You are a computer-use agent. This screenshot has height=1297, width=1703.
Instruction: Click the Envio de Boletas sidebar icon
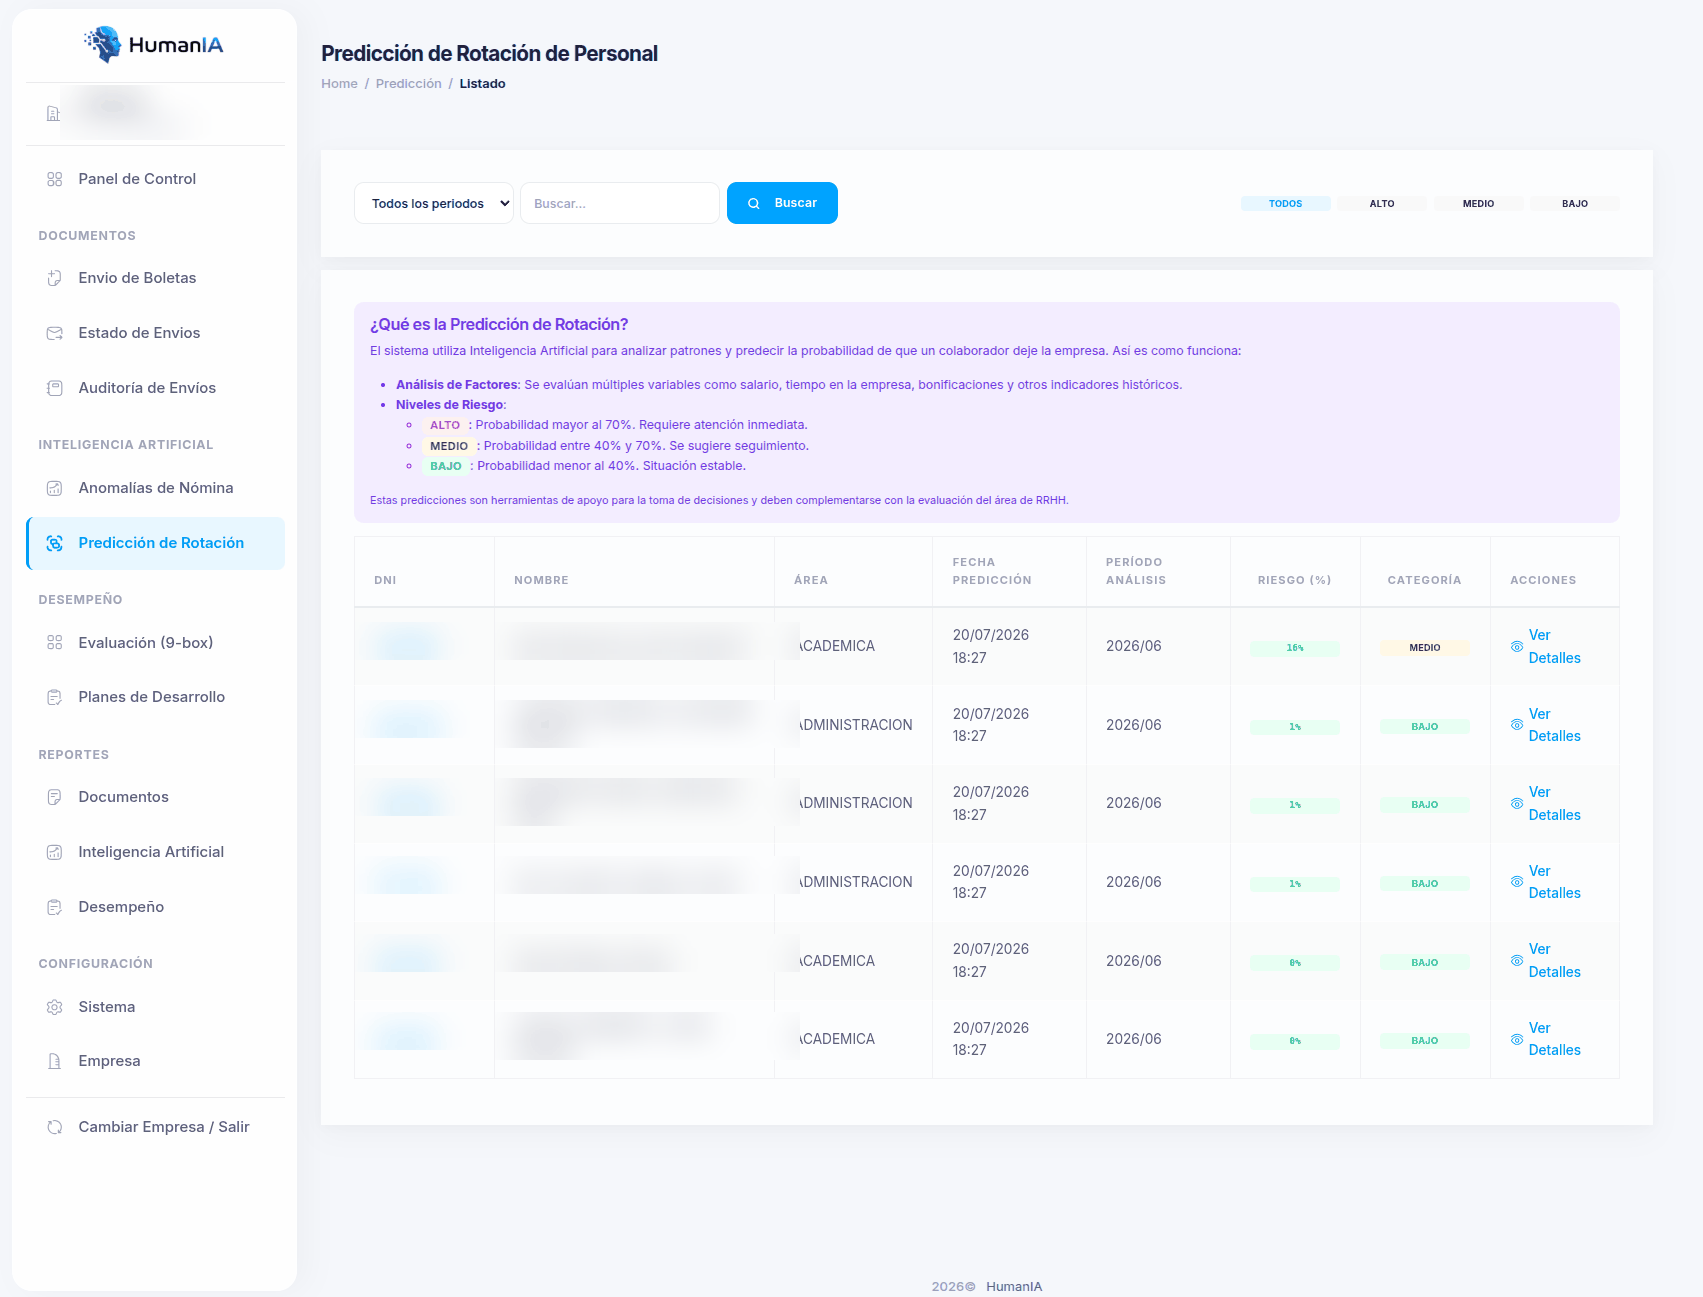point(55,278)
